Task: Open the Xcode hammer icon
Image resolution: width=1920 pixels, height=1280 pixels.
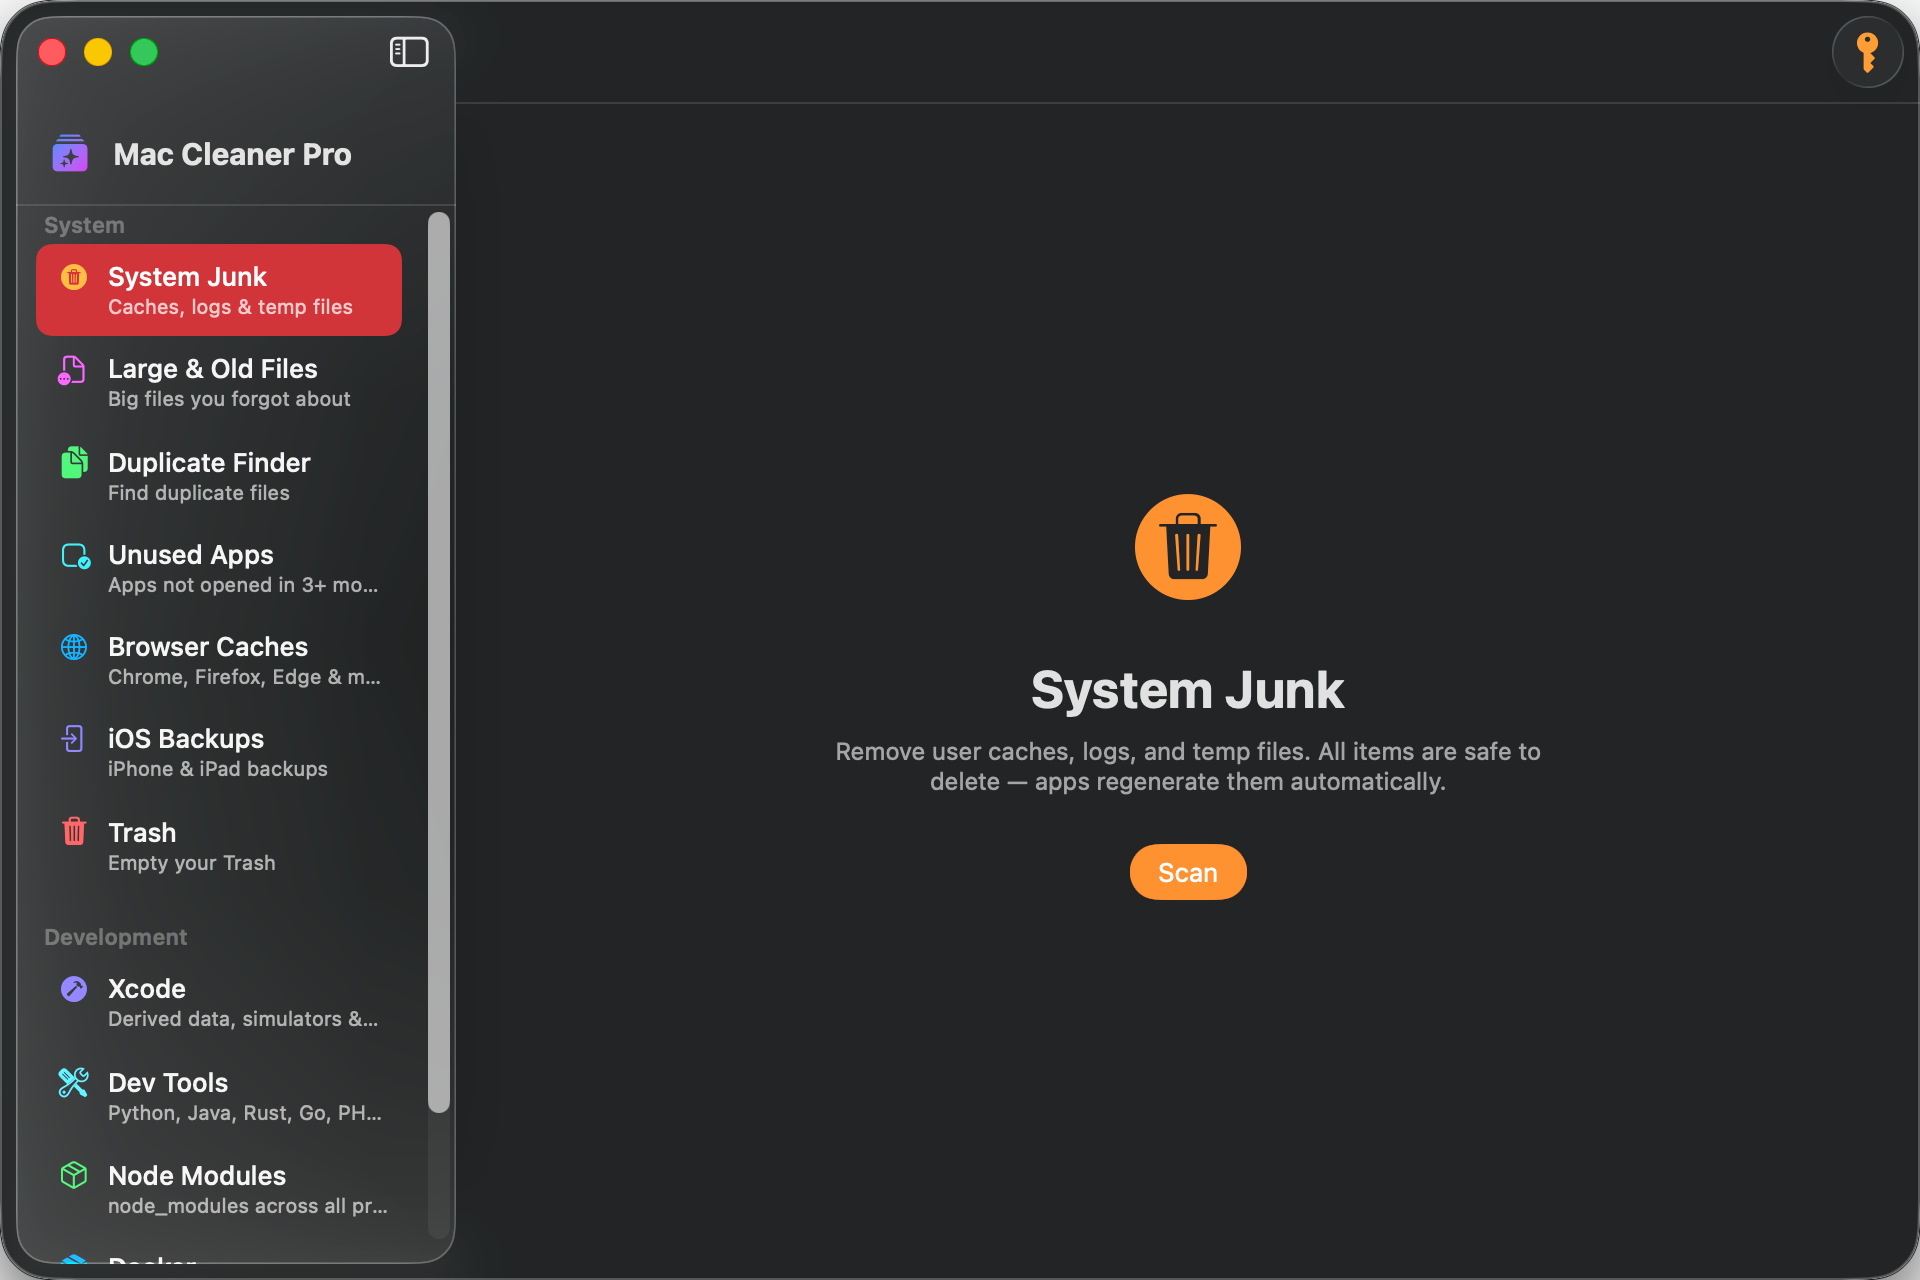Action: (x=74, y=989)
